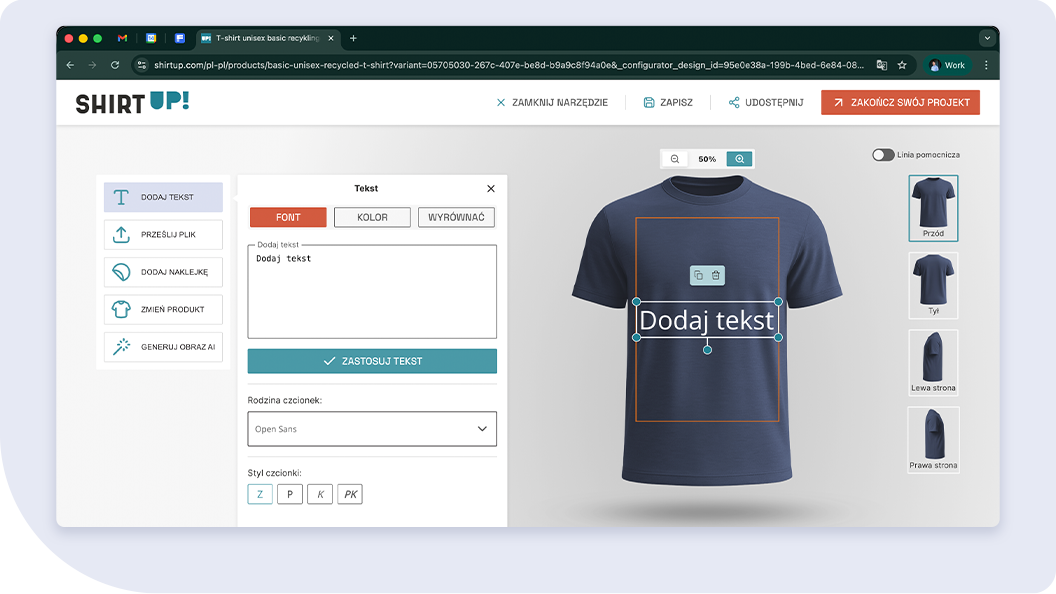The image size is (1056, 594).
Task: Duplicate the selected text element
Action: 698,275
